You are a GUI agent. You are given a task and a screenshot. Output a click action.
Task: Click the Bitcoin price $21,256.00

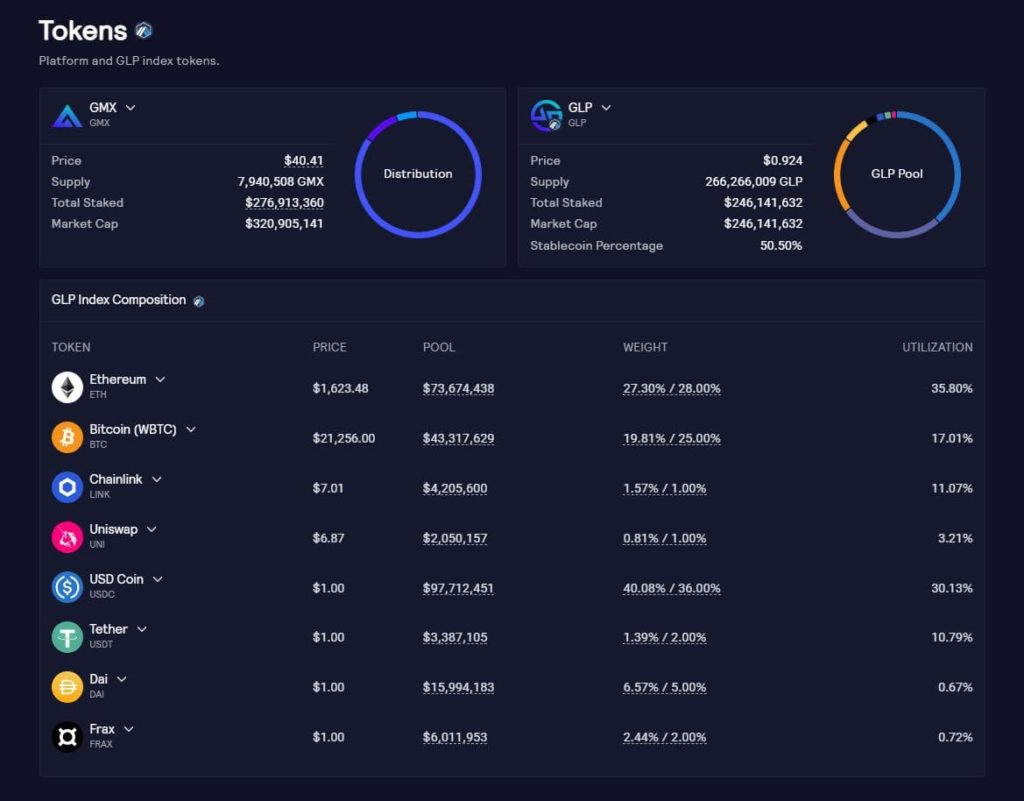(344, 438)
